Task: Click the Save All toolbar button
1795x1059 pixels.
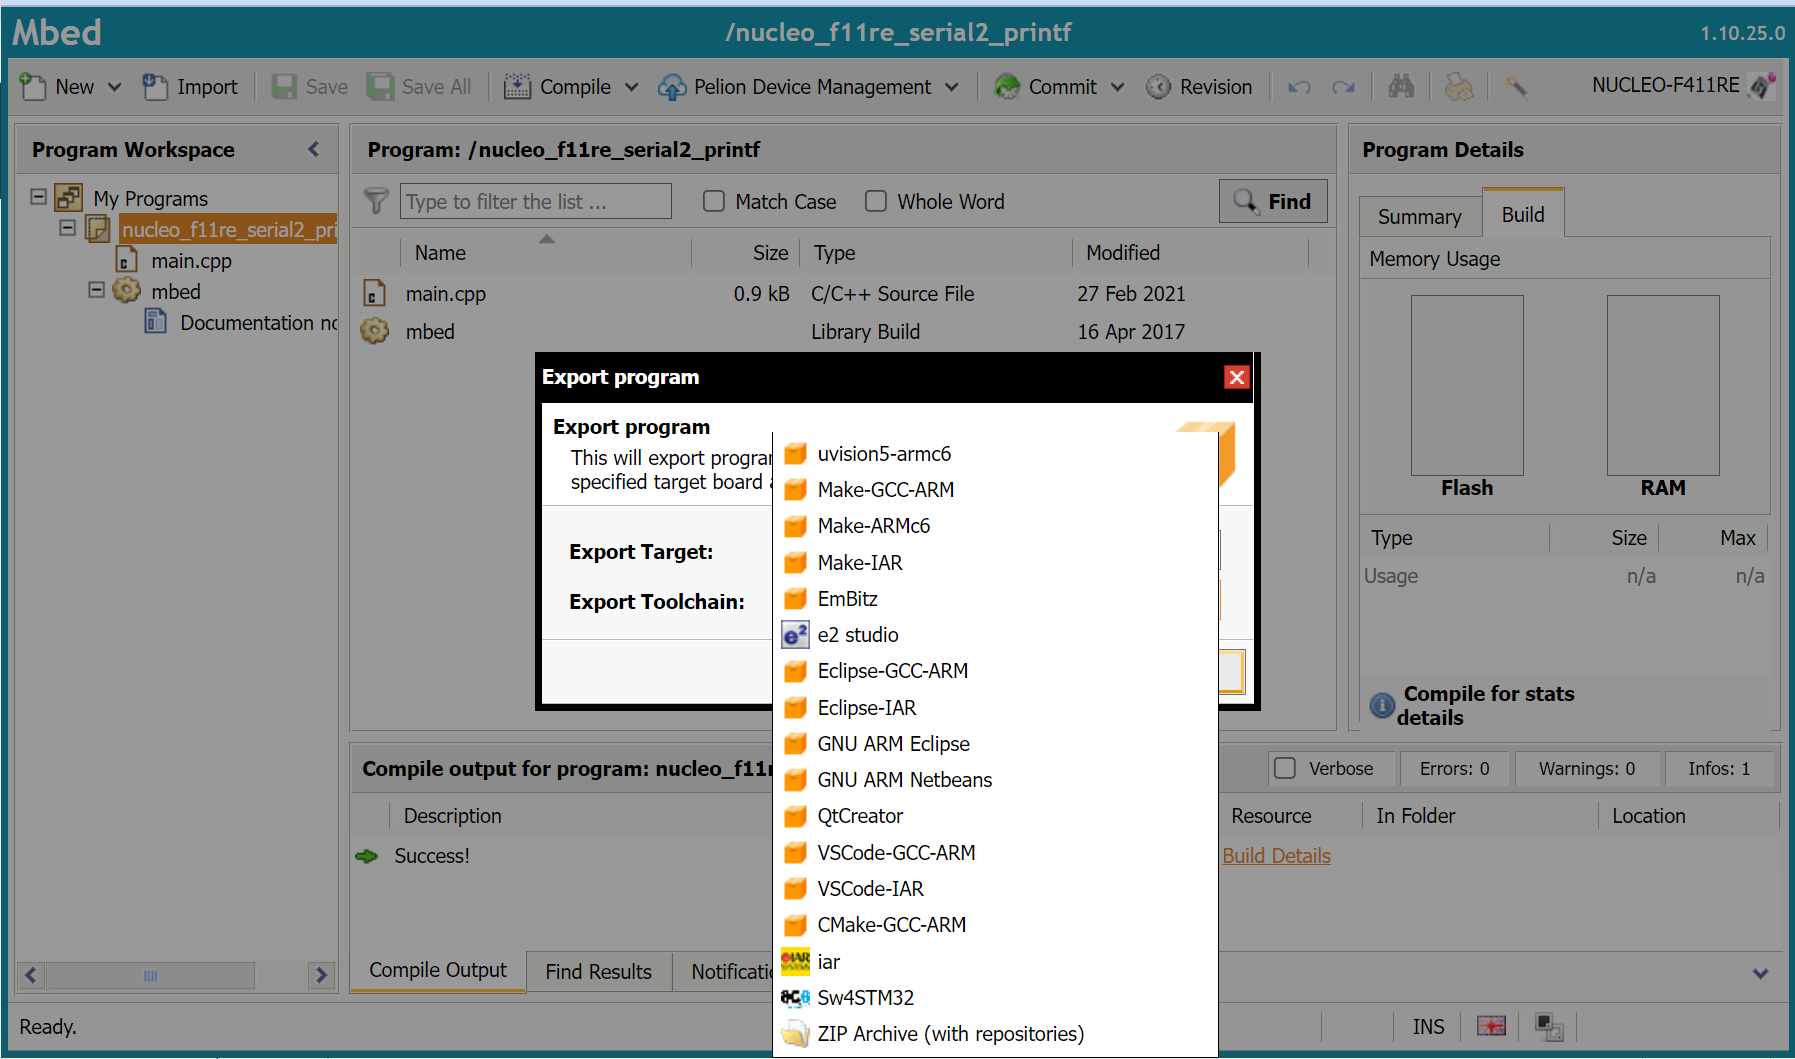Action: click(x=419, y=87)
